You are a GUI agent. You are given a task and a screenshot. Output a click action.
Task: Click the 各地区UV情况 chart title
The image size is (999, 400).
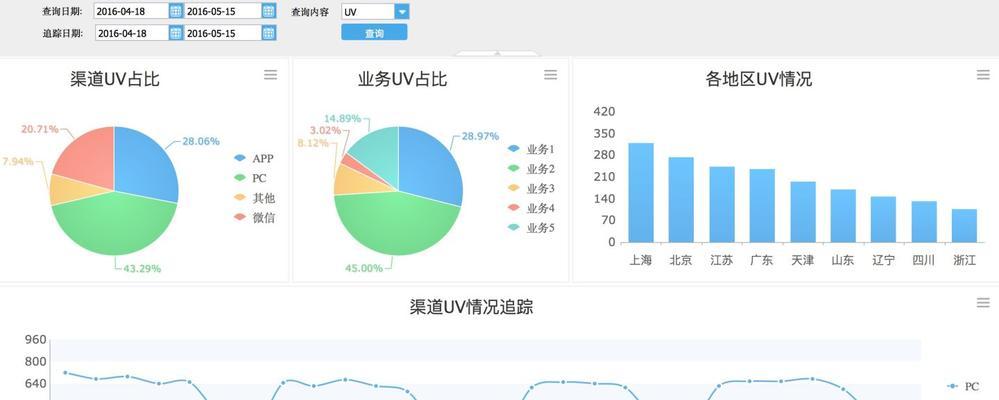[x=759, y=80]
